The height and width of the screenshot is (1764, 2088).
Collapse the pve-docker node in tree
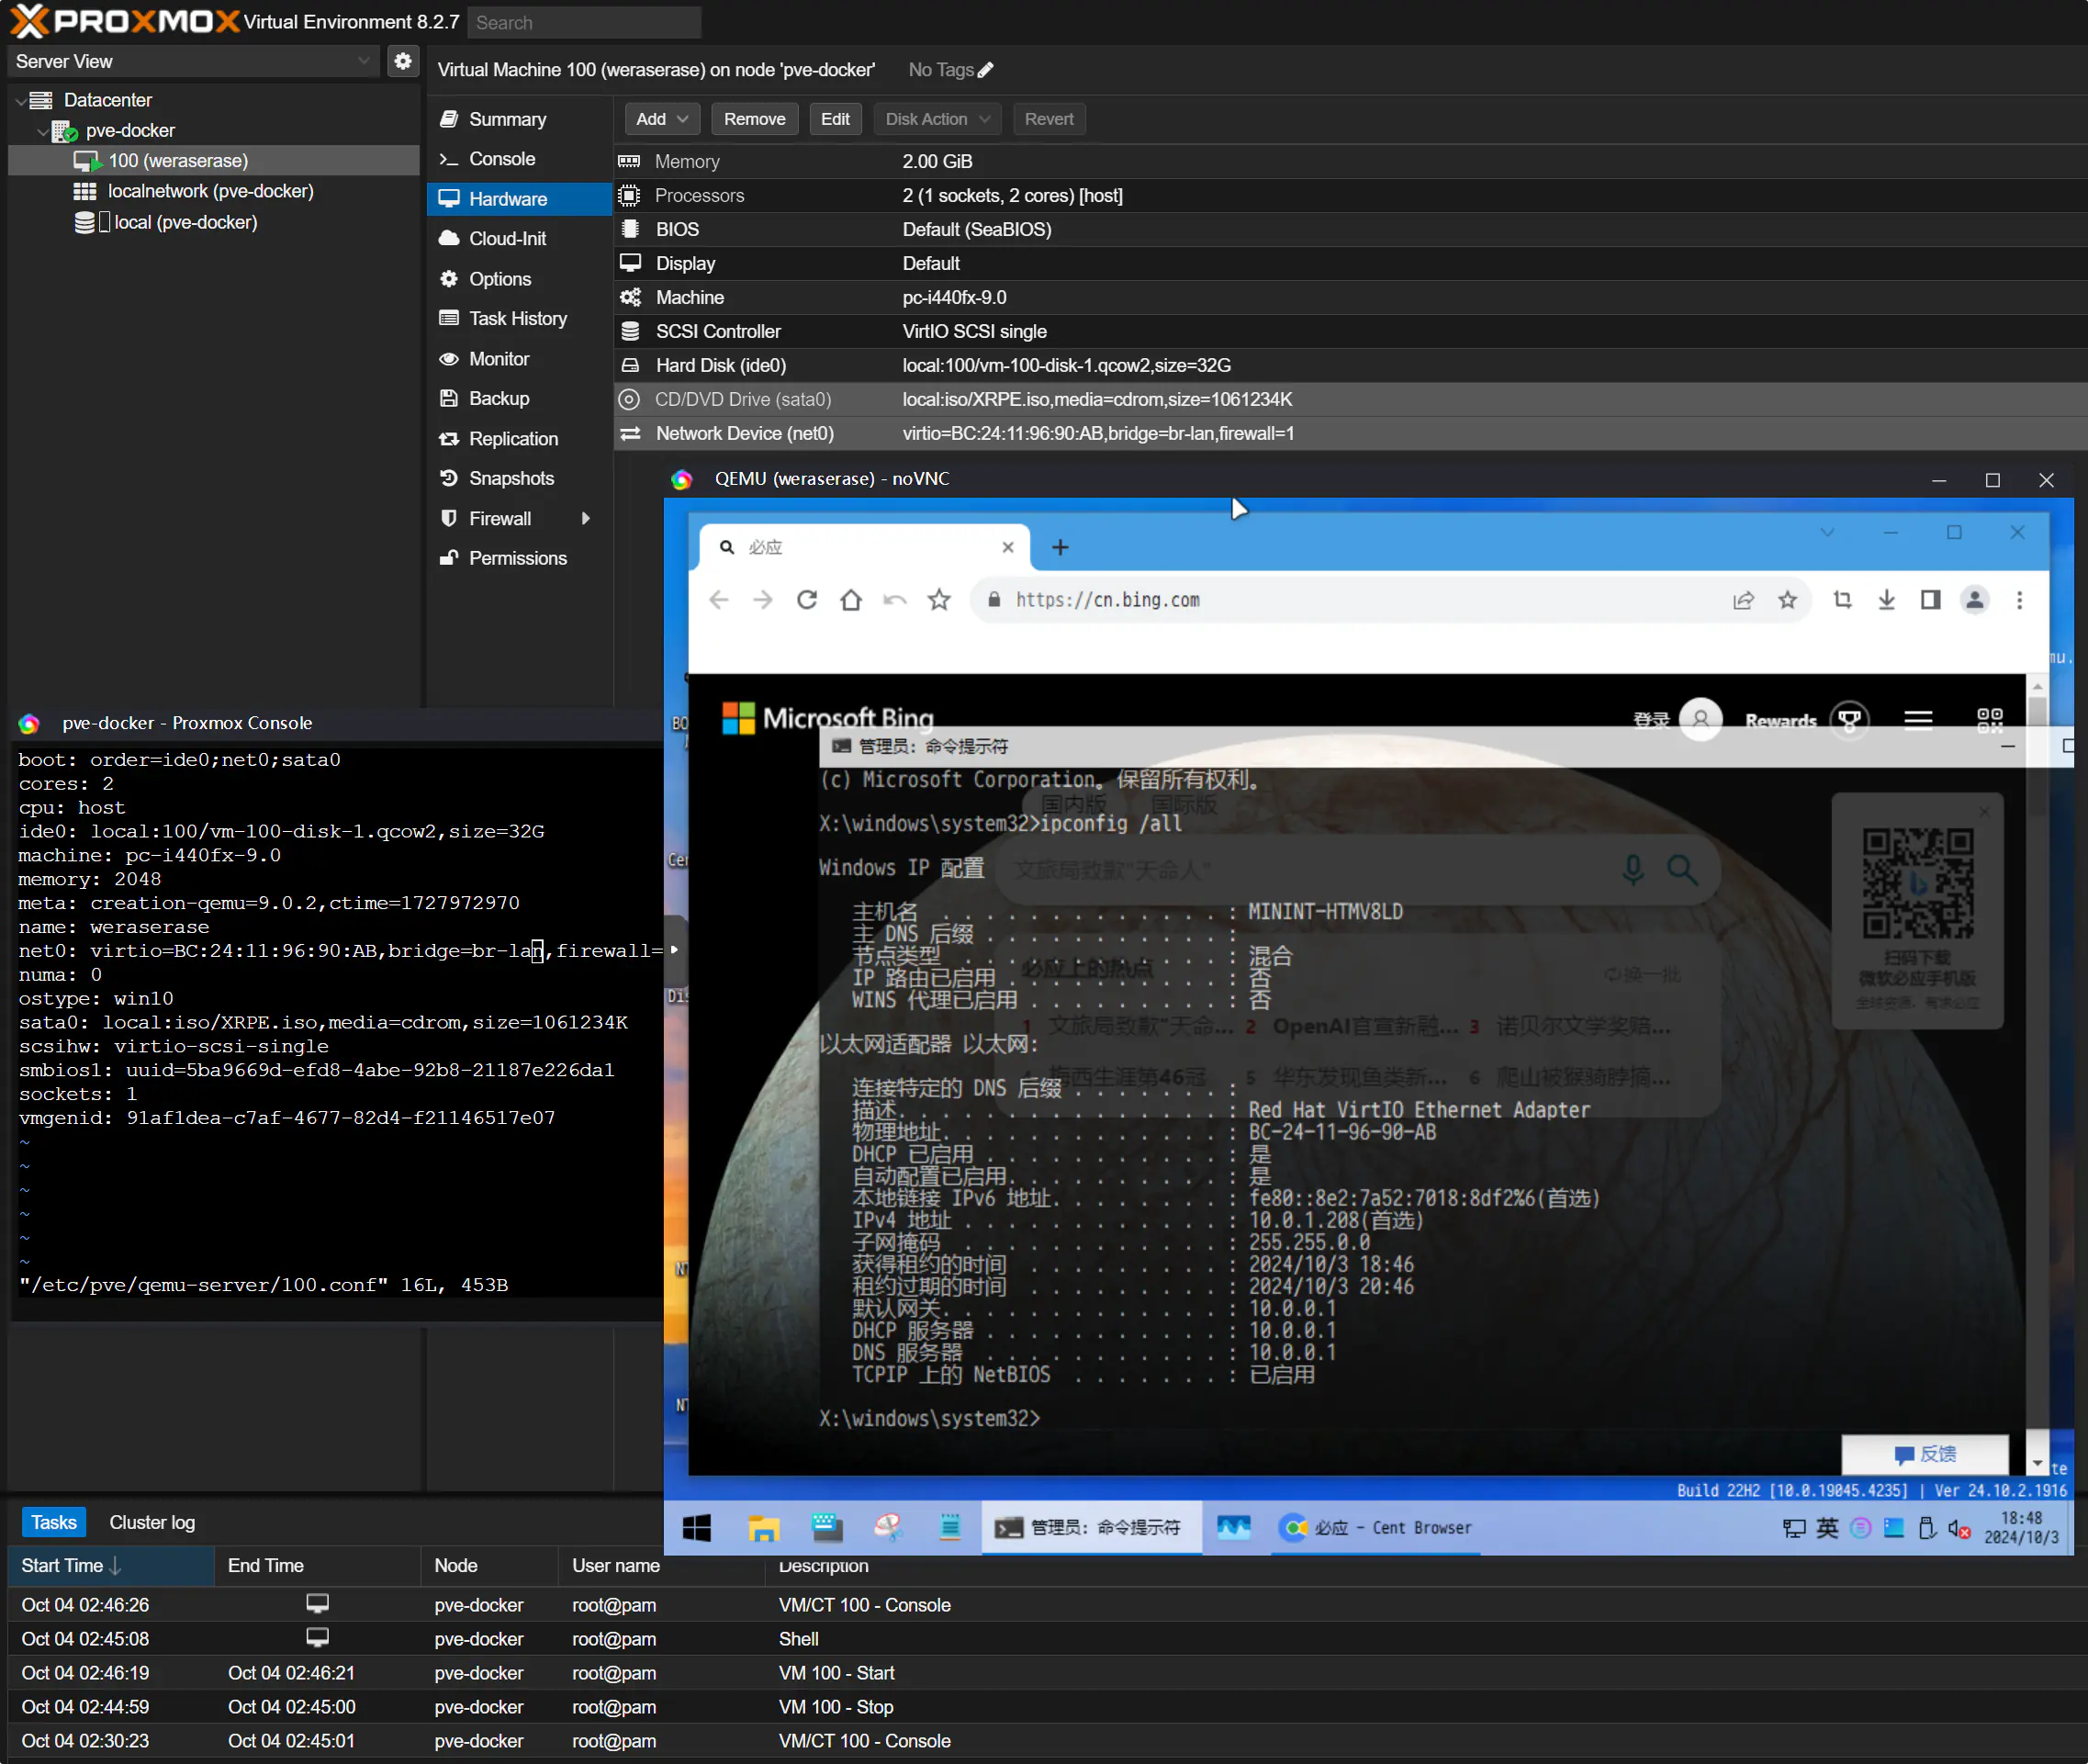tap(42, 131)
